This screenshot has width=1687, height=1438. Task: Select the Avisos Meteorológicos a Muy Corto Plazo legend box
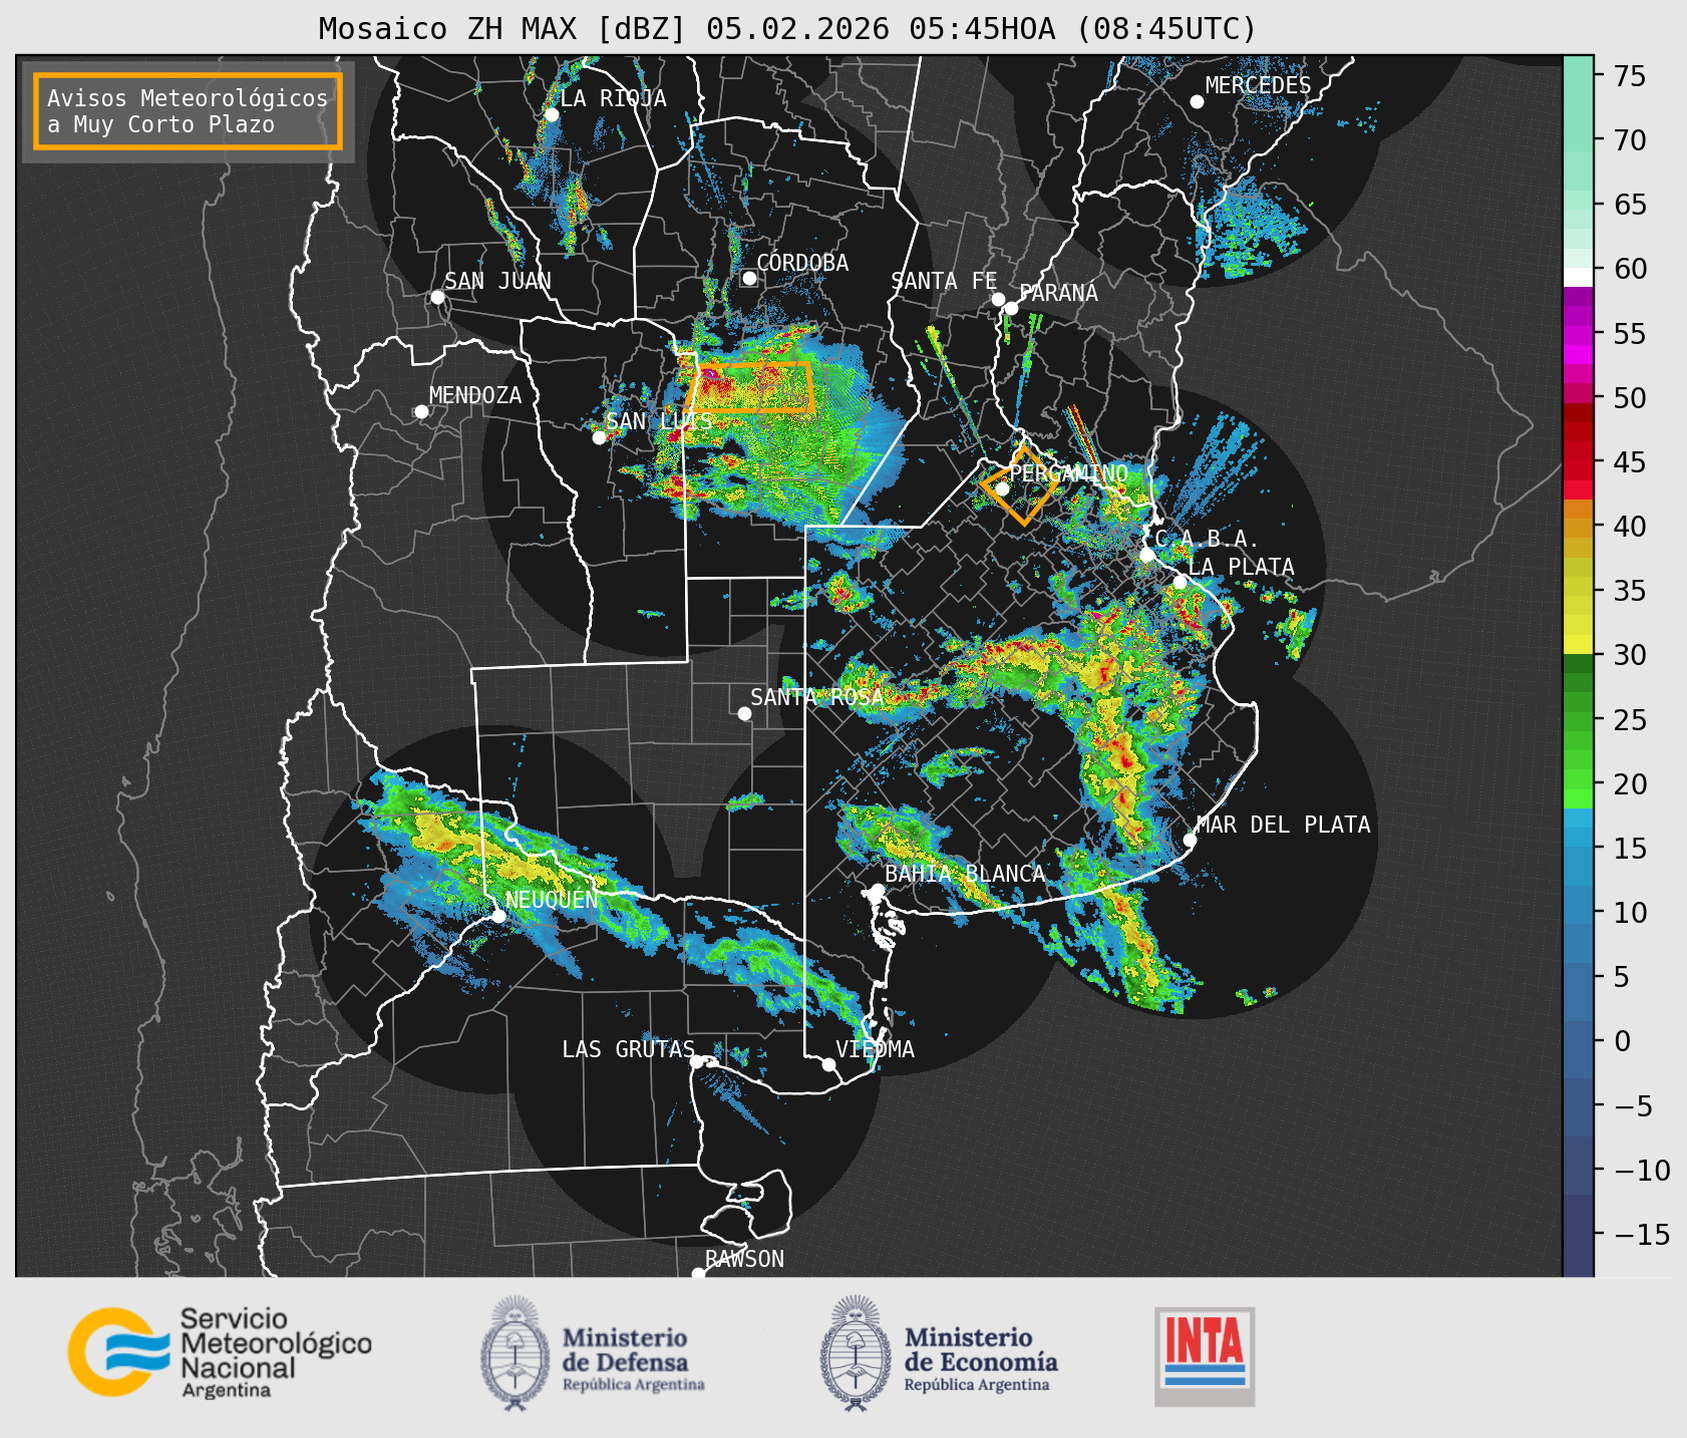click(x=188, y=111)
